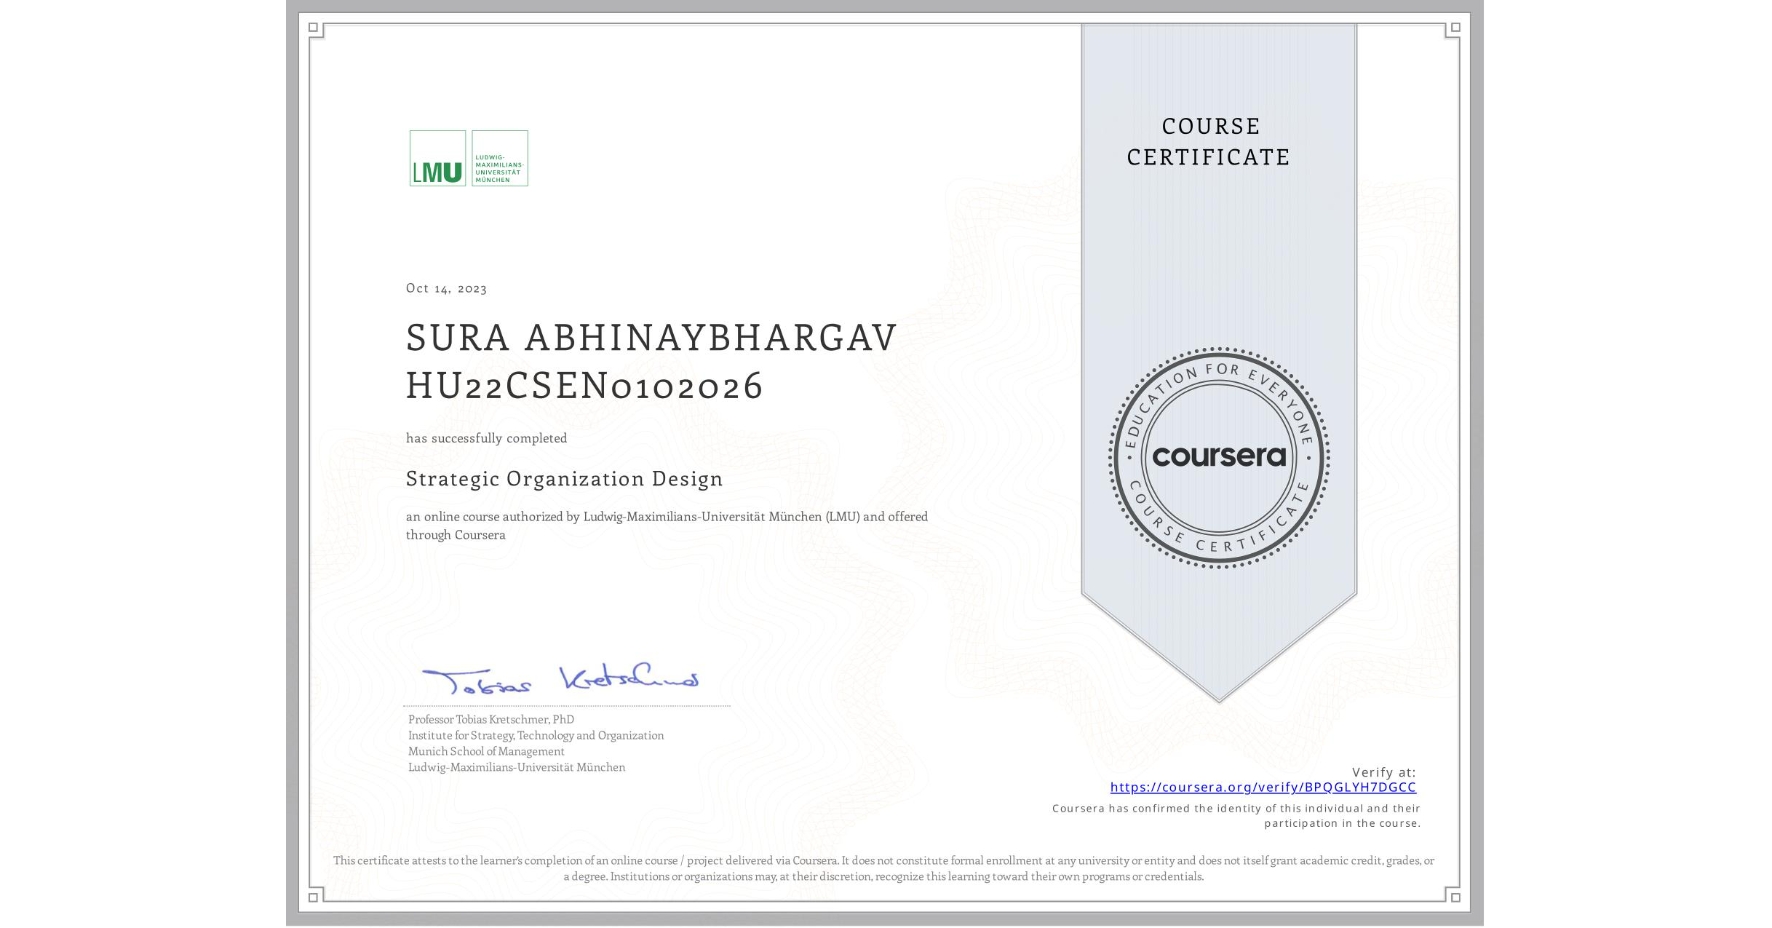Click 'Institute for Strategy, Technology and Organization'
Screen dimensions: 1772x928
(536, 735)
